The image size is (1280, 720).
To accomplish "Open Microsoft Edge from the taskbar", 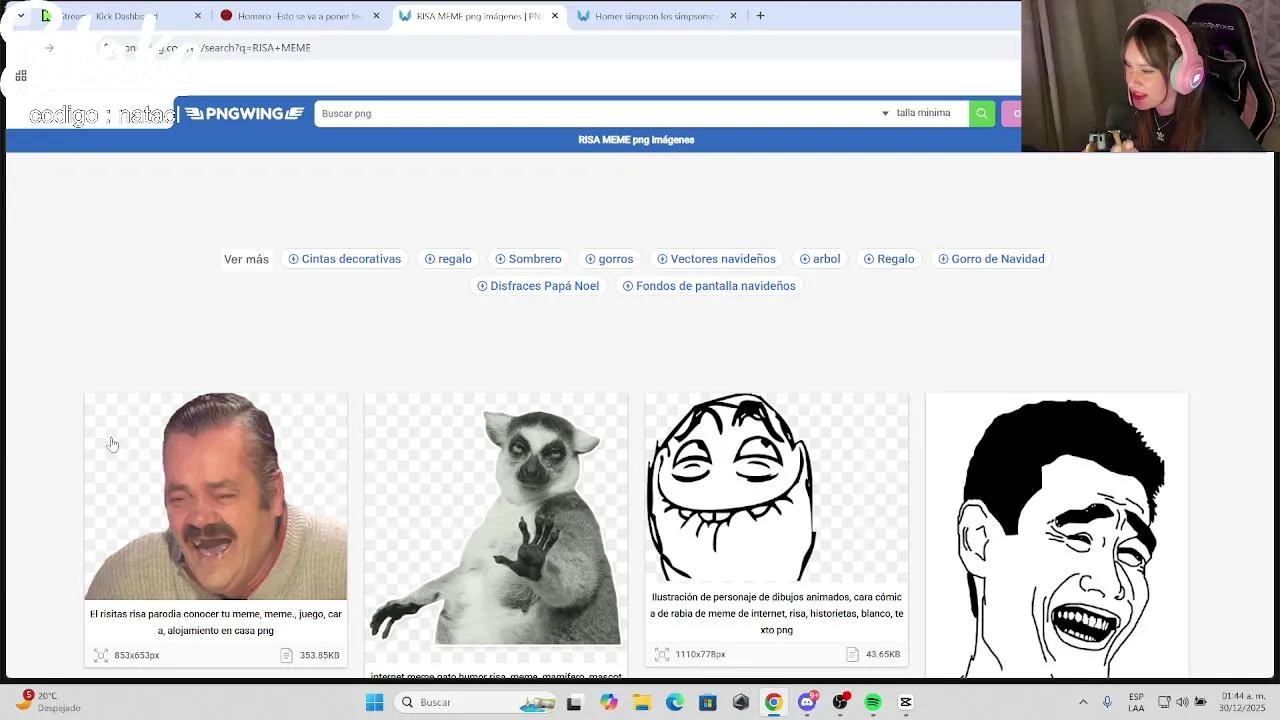I will pyautogui.click(x=675, y=703).
